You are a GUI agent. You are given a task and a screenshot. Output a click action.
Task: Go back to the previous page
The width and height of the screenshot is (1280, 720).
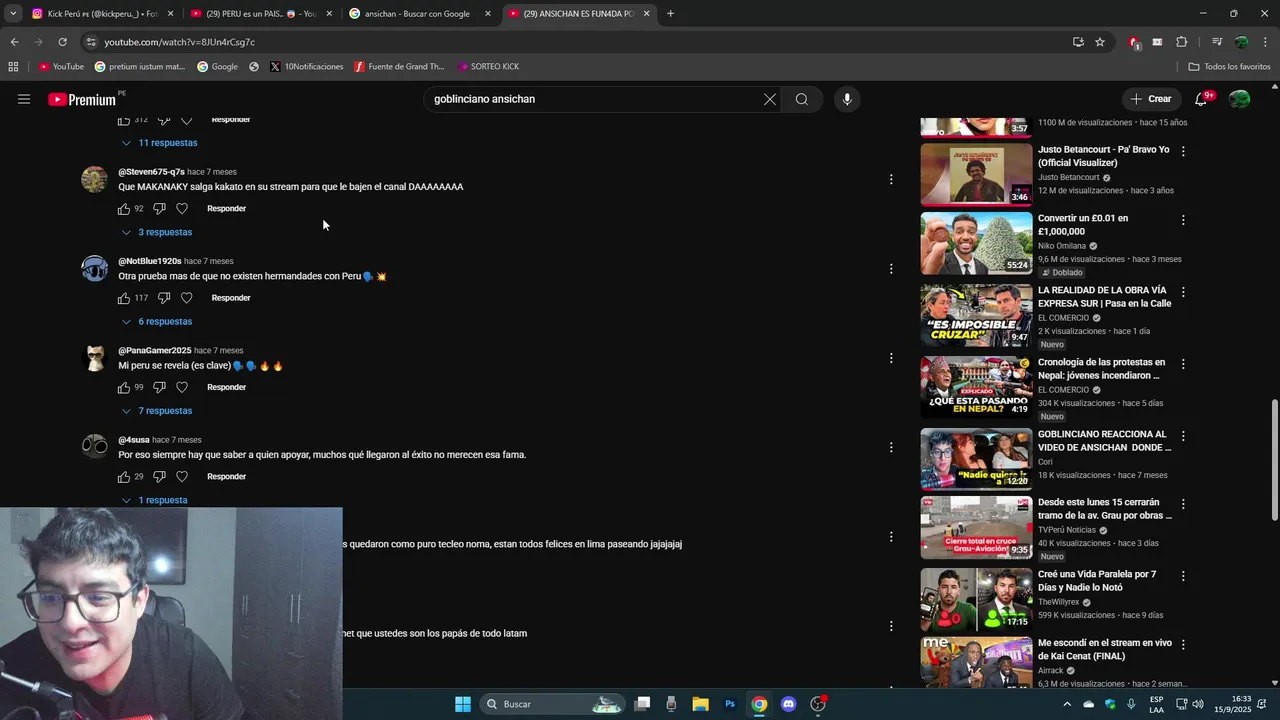[14, 42]
